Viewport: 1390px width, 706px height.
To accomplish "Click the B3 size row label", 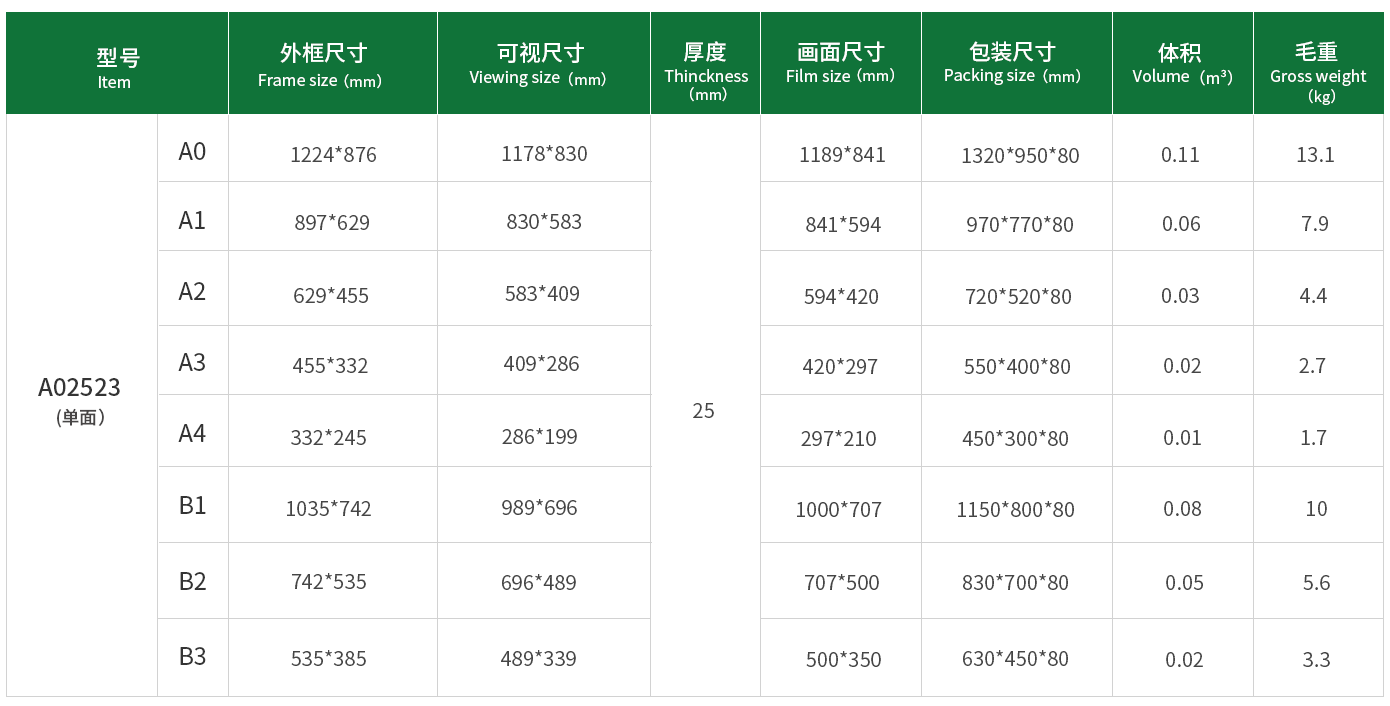I will click(x=193, y=657).
